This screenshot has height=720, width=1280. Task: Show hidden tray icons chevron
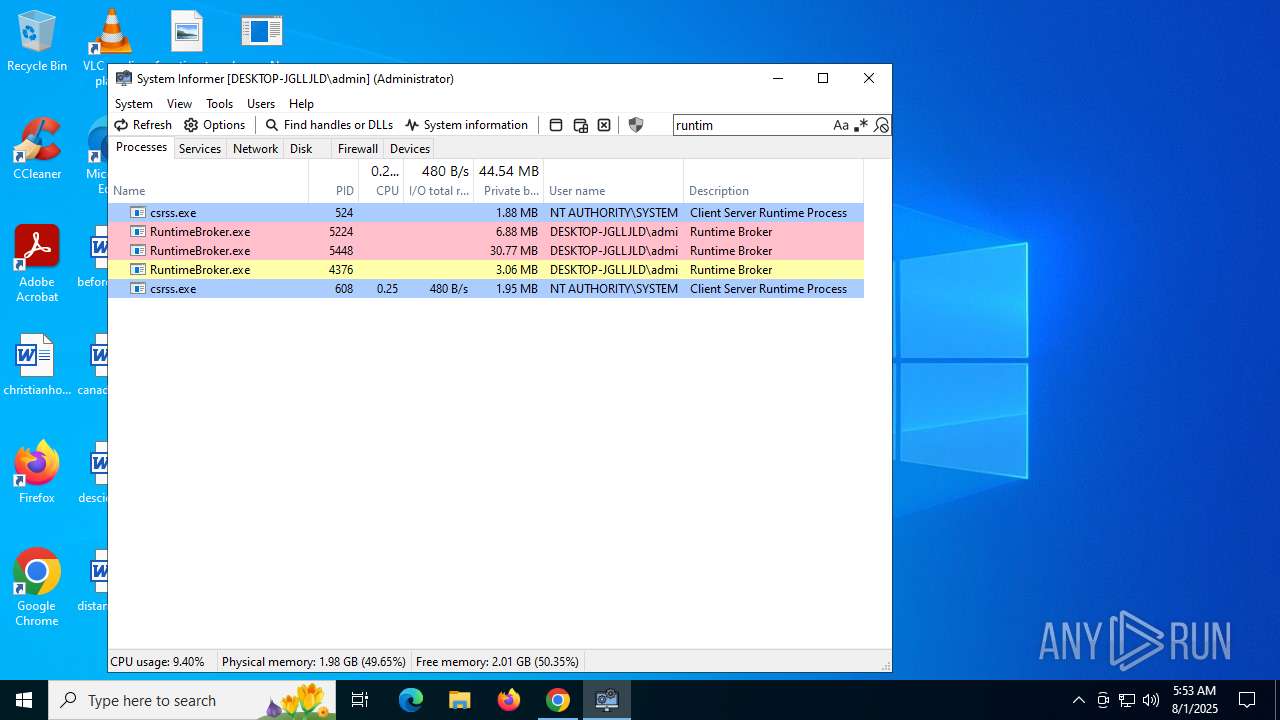1078,700
